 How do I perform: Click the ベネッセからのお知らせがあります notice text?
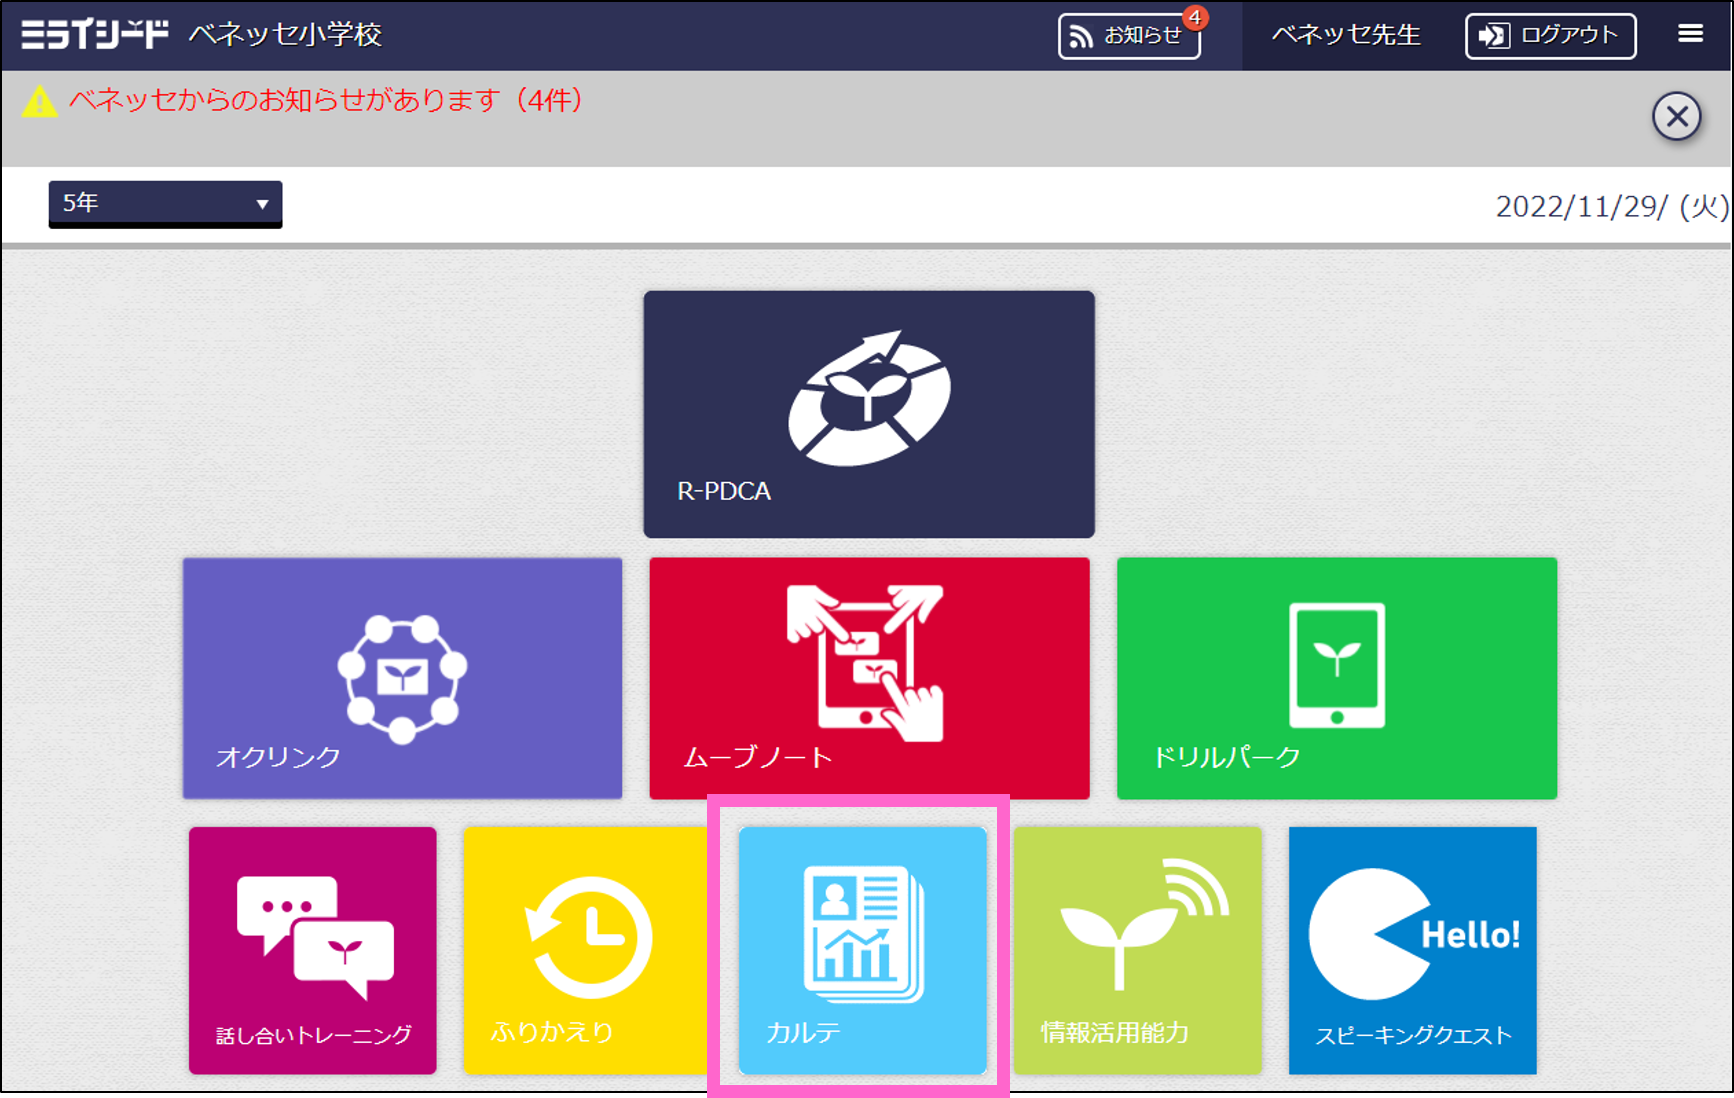click(326, 101)
